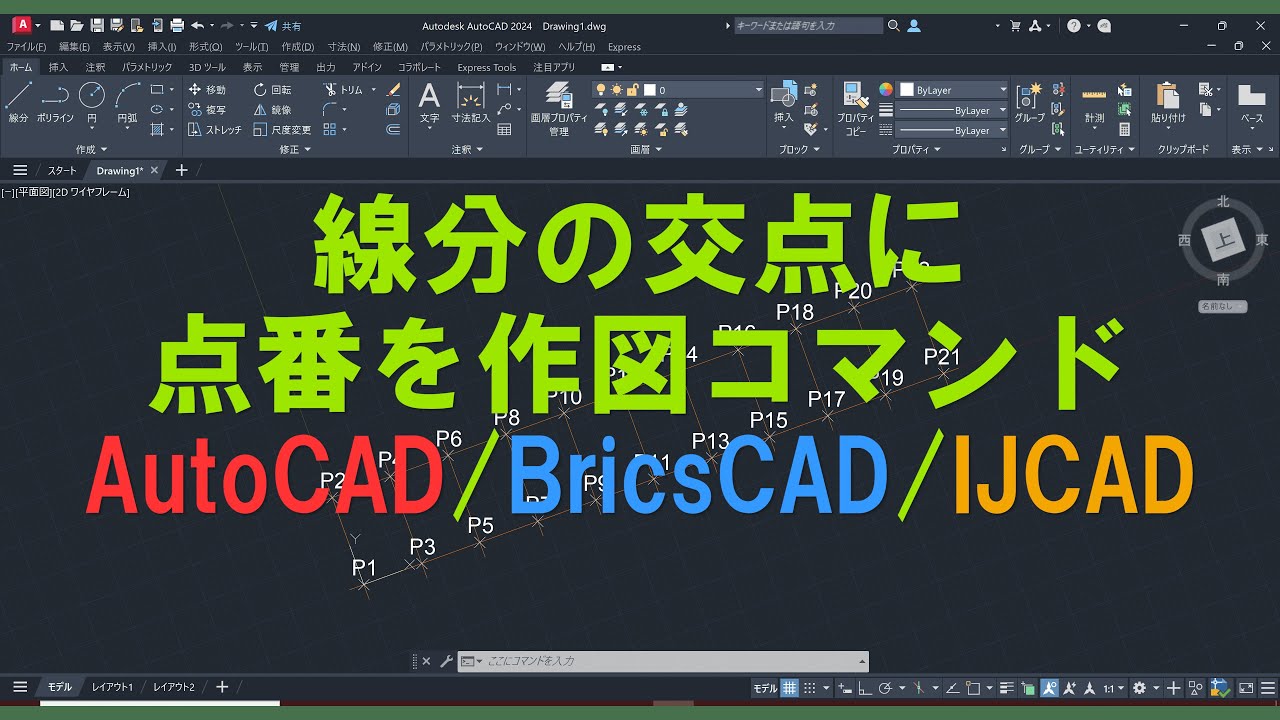
Task: Click the Plot (print) icon in quick access
Action: click(x=177, y=25)
